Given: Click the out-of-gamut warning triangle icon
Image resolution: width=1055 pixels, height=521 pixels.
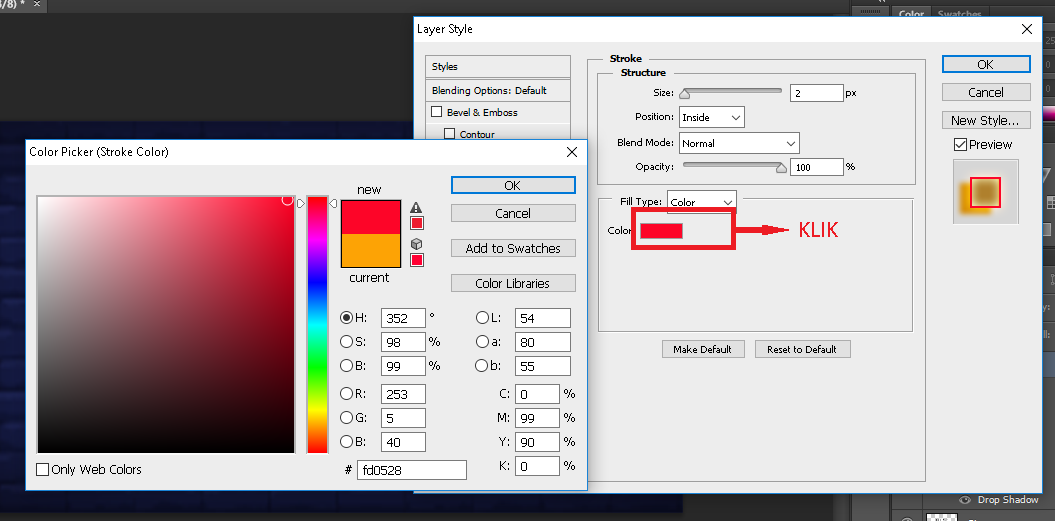Looking at the screenshot, I should [416, 207].
